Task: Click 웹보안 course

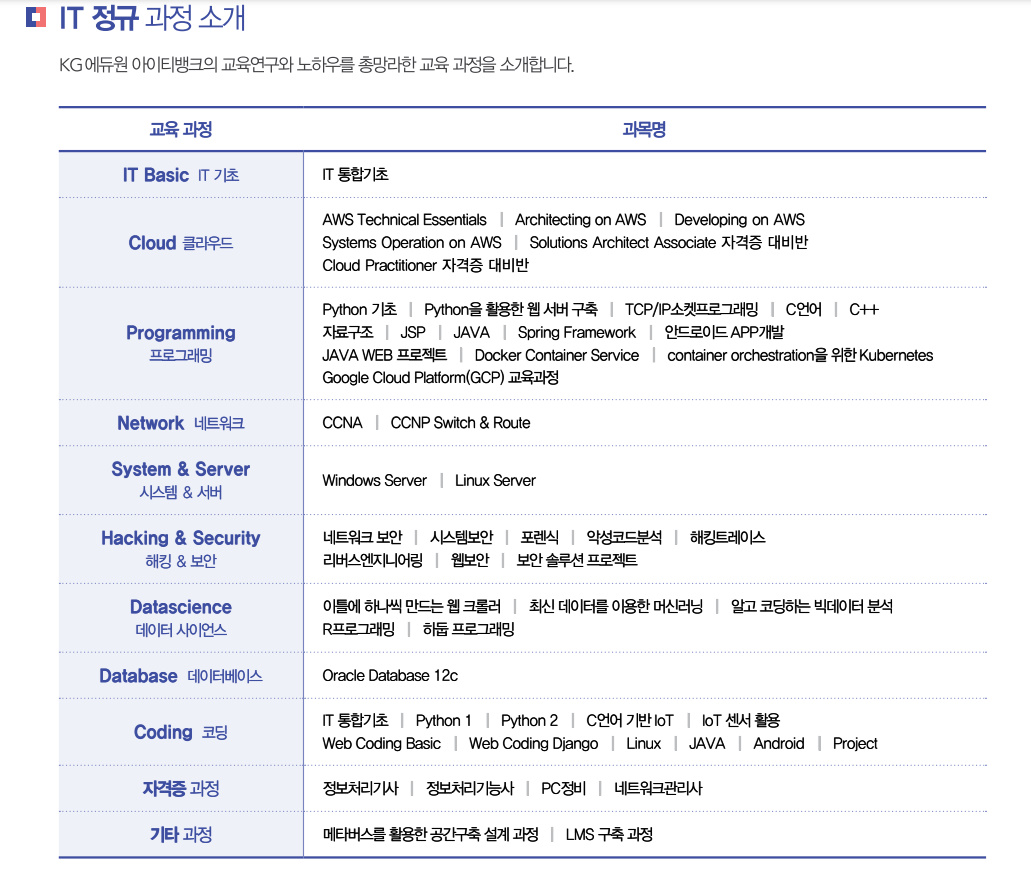Action: point(469,561)
